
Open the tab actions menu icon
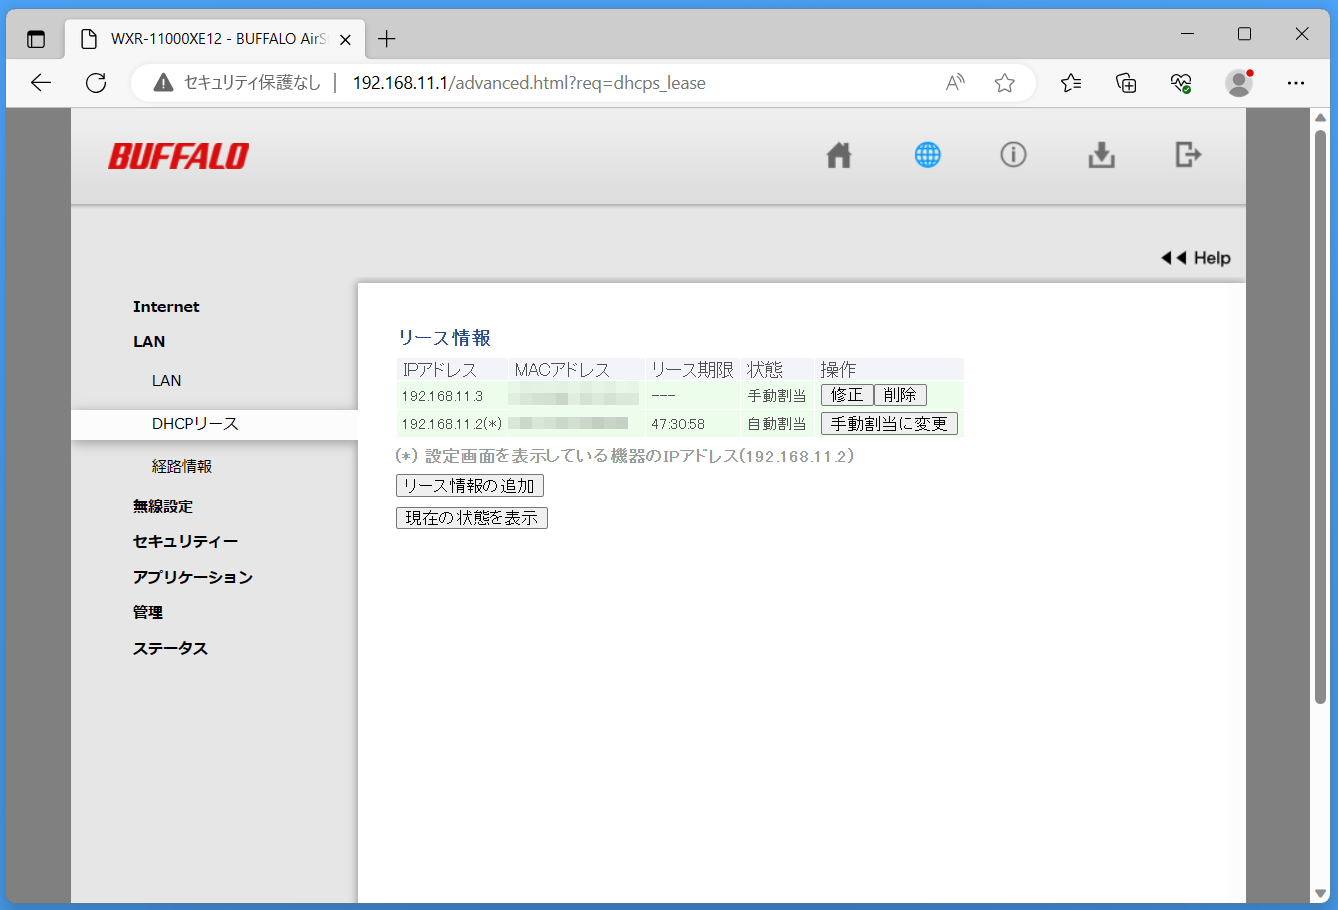point(36,39)
